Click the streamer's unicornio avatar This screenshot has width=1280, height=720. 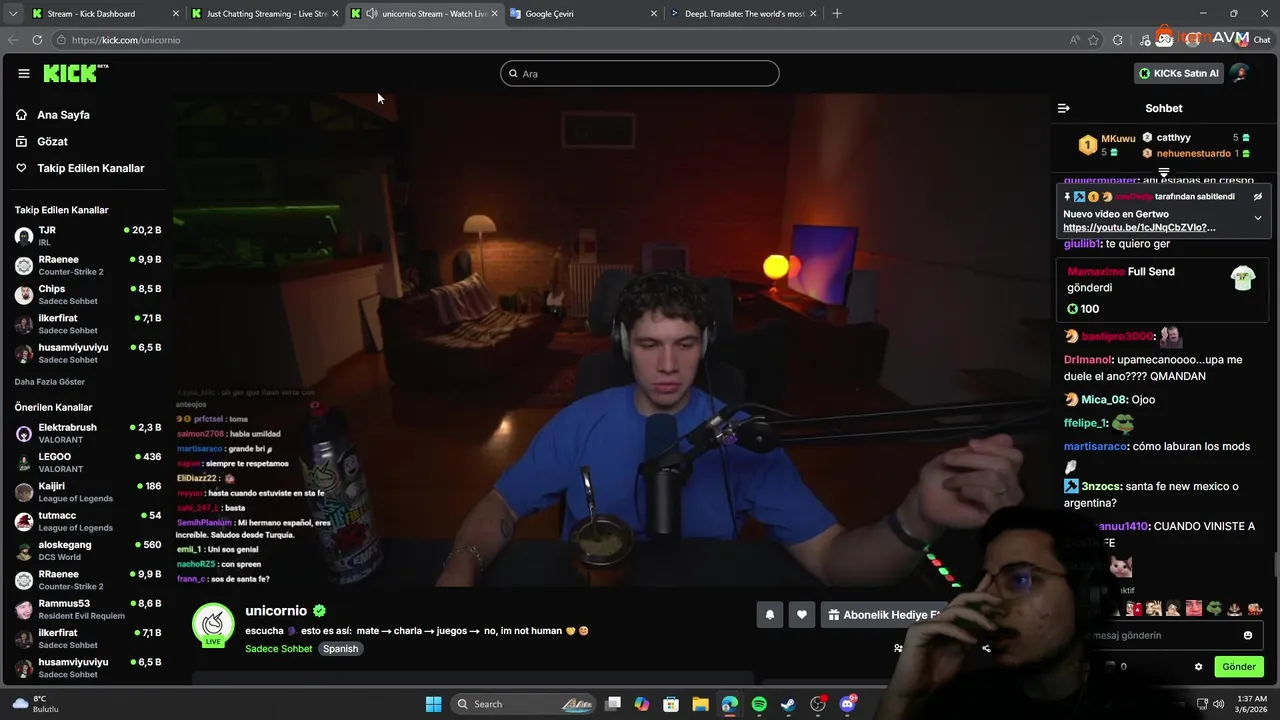212,624
